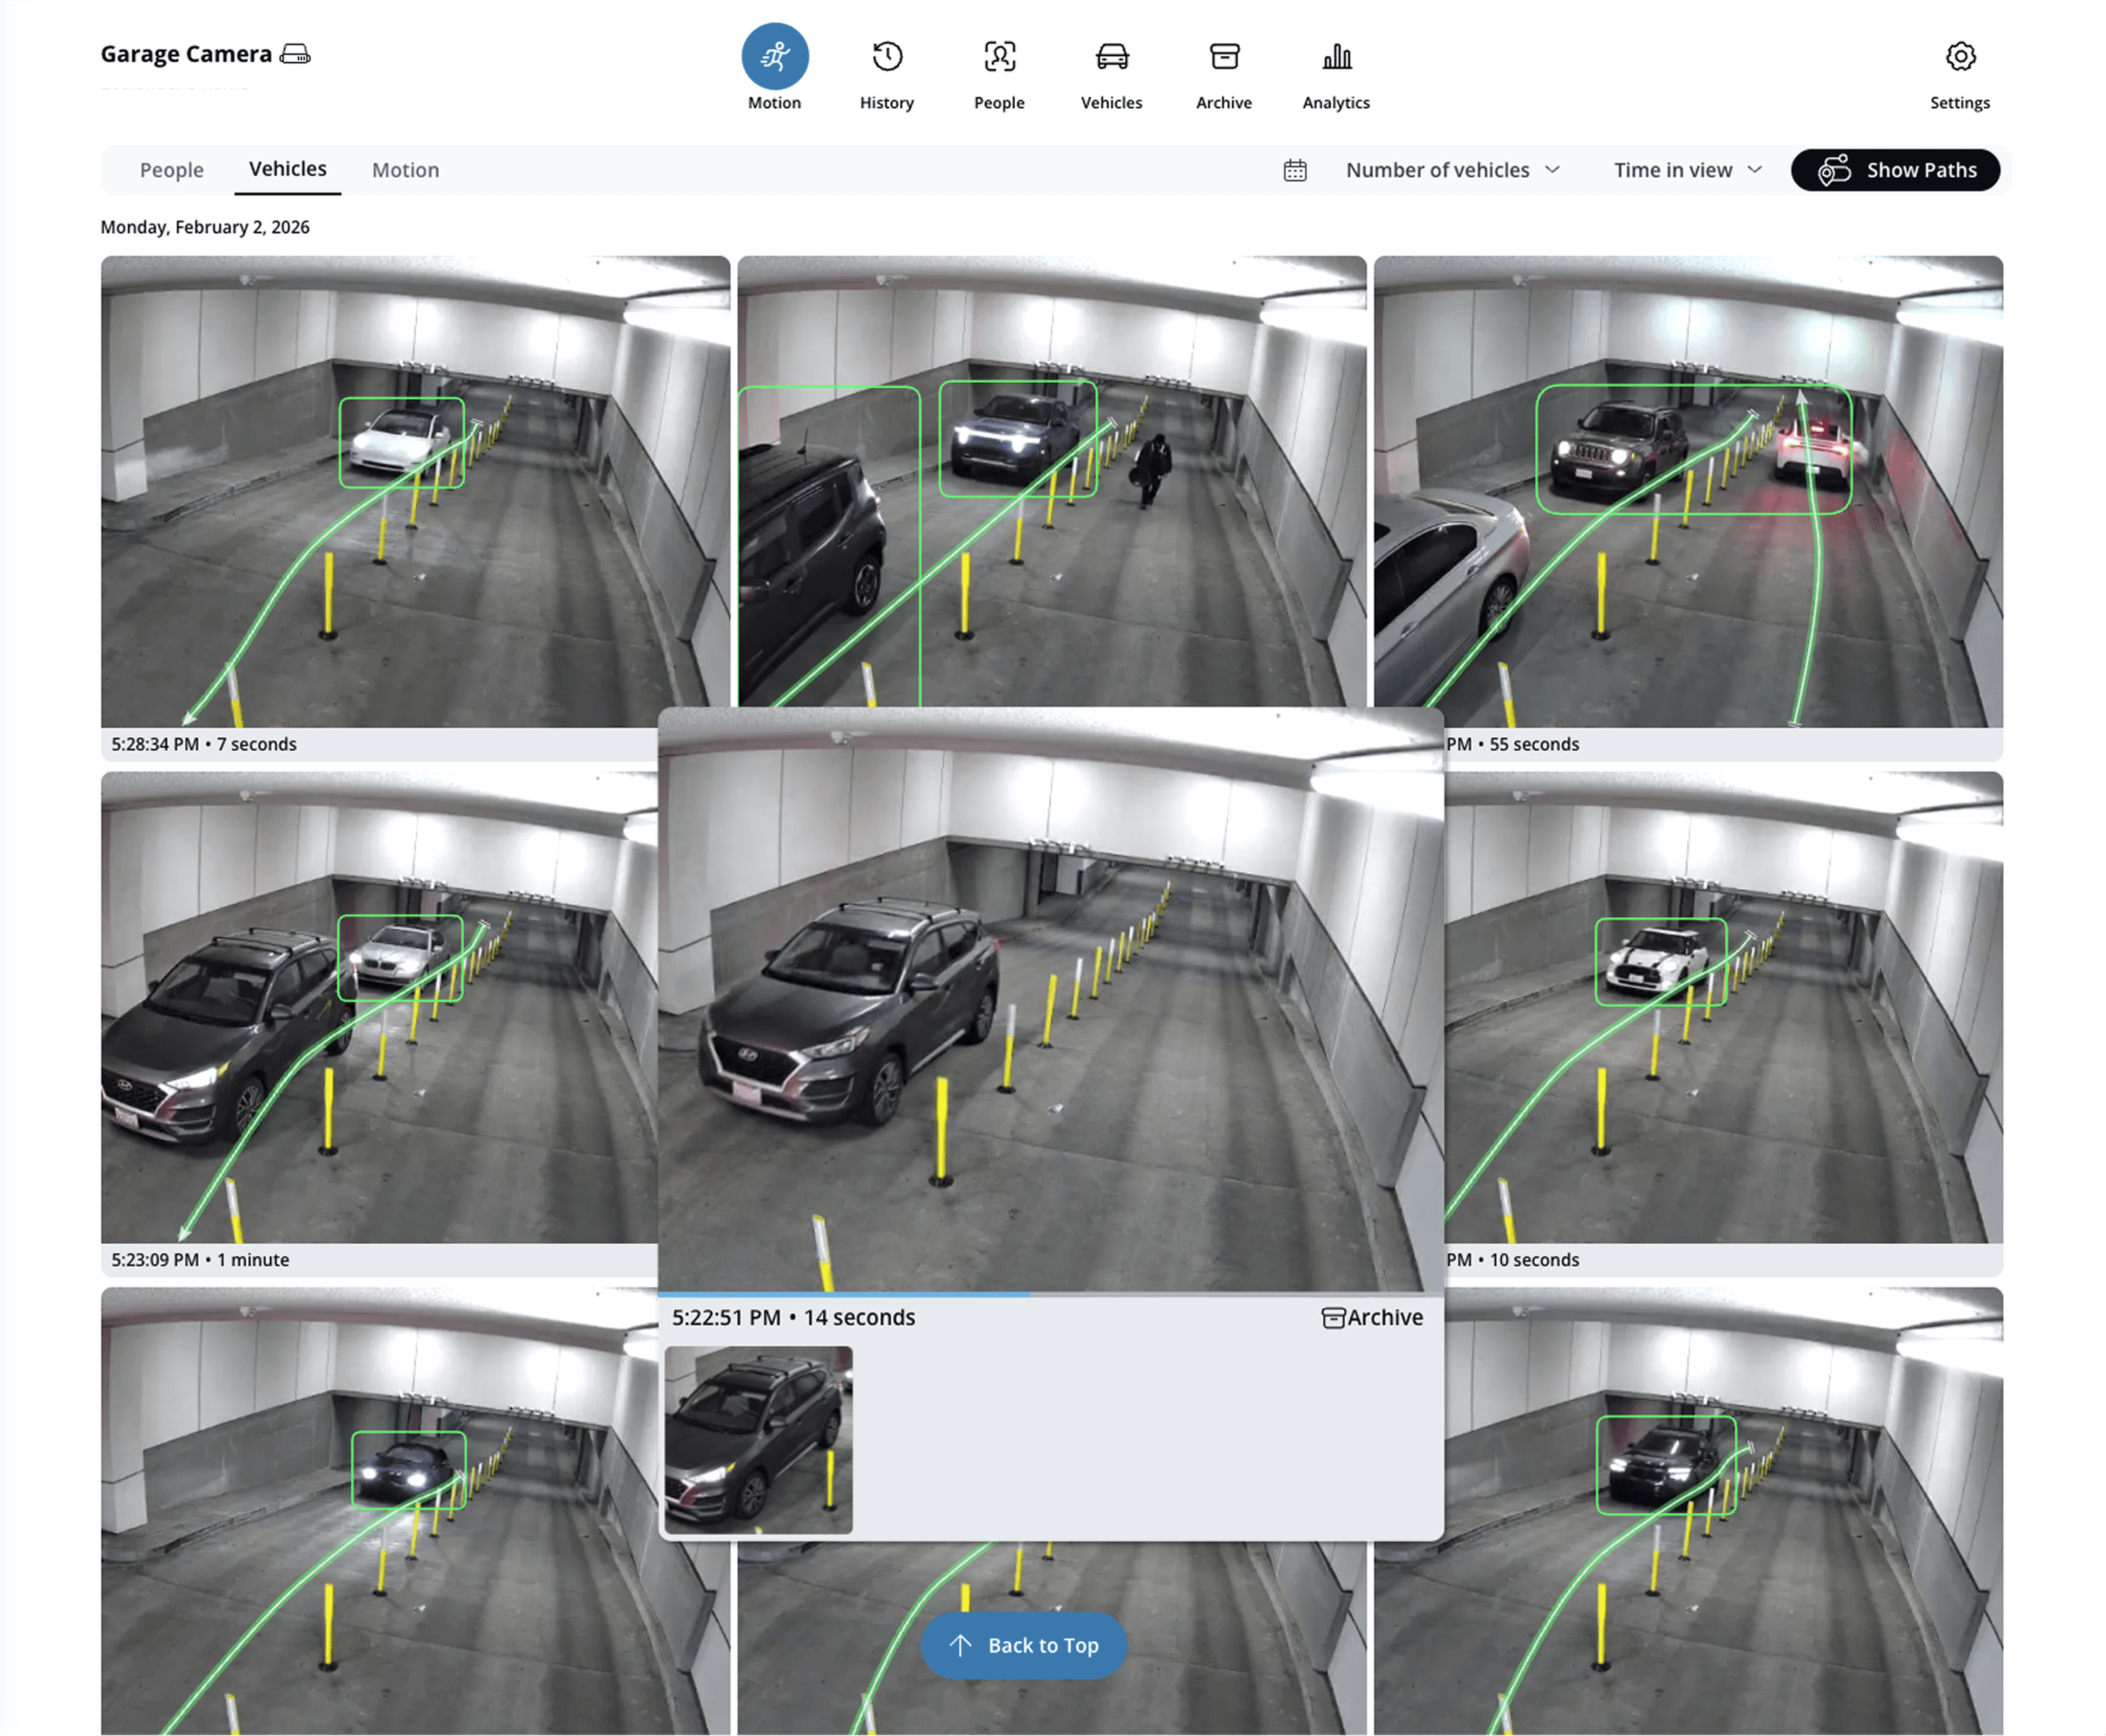Open the calendar date picker
Screen dimensions: 2106x1736
[1294, 170]
